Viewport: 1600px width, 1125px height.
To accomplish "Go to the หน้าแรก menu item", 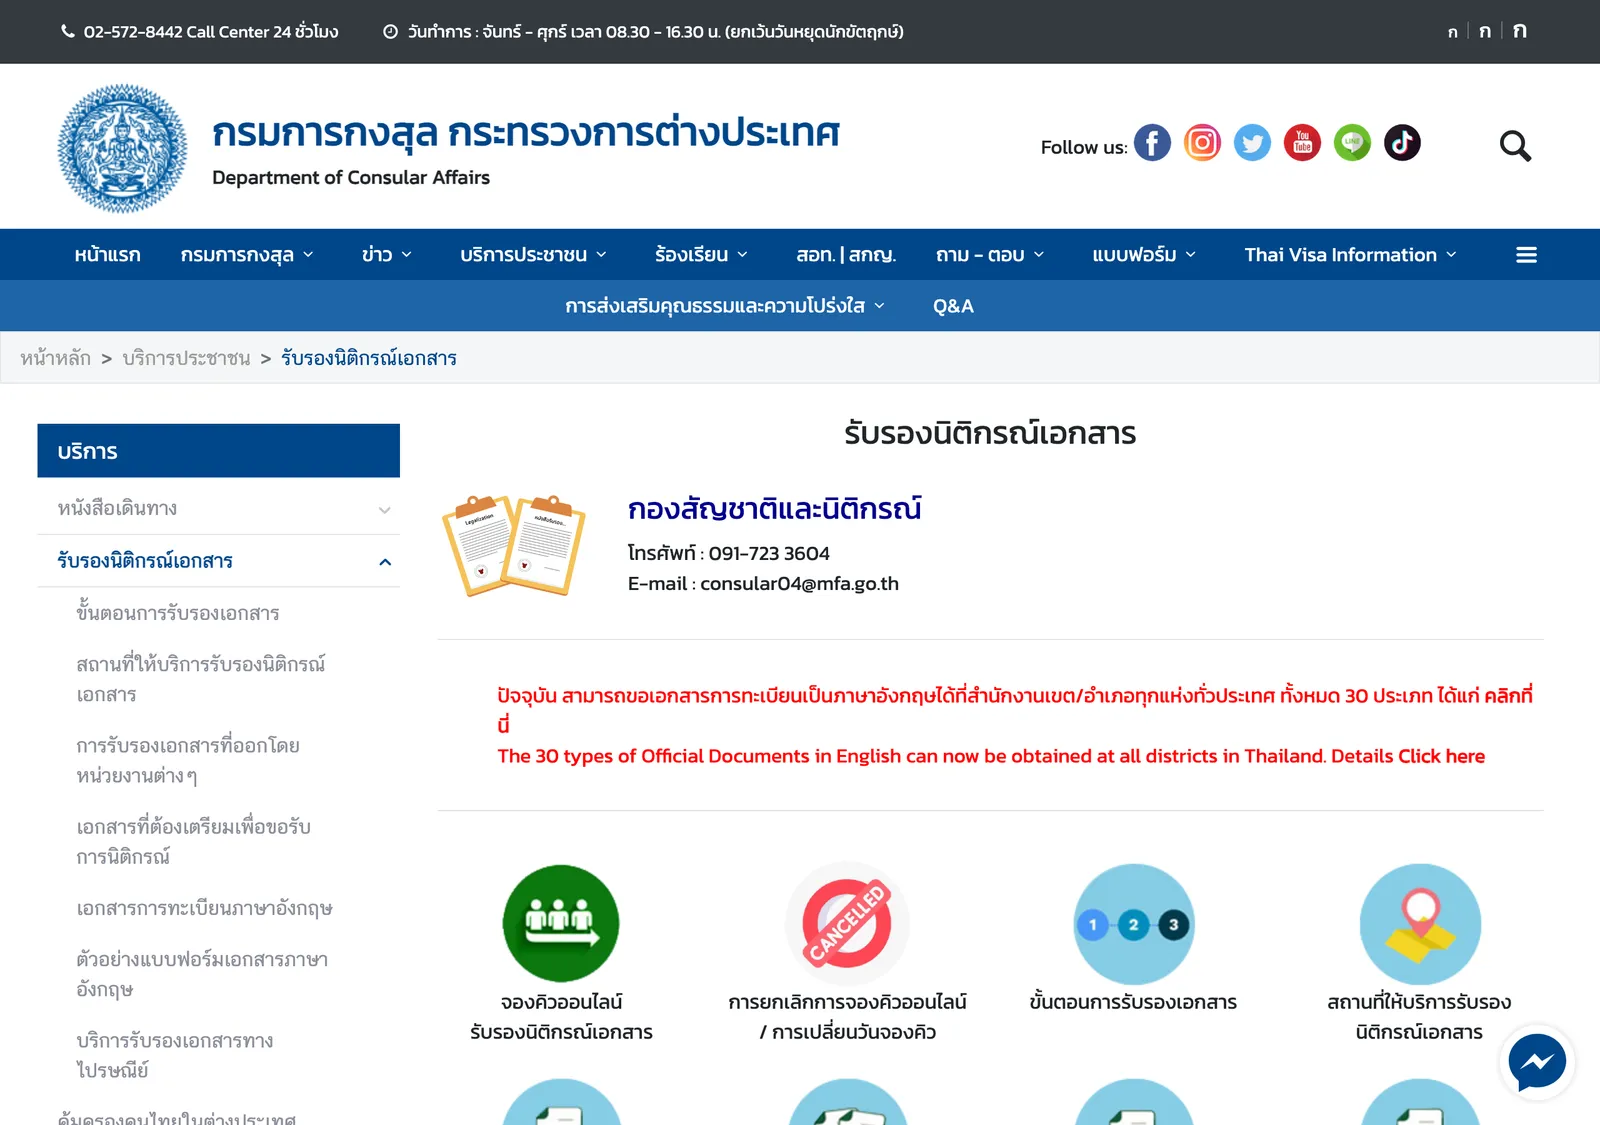I will pos(107,255).
